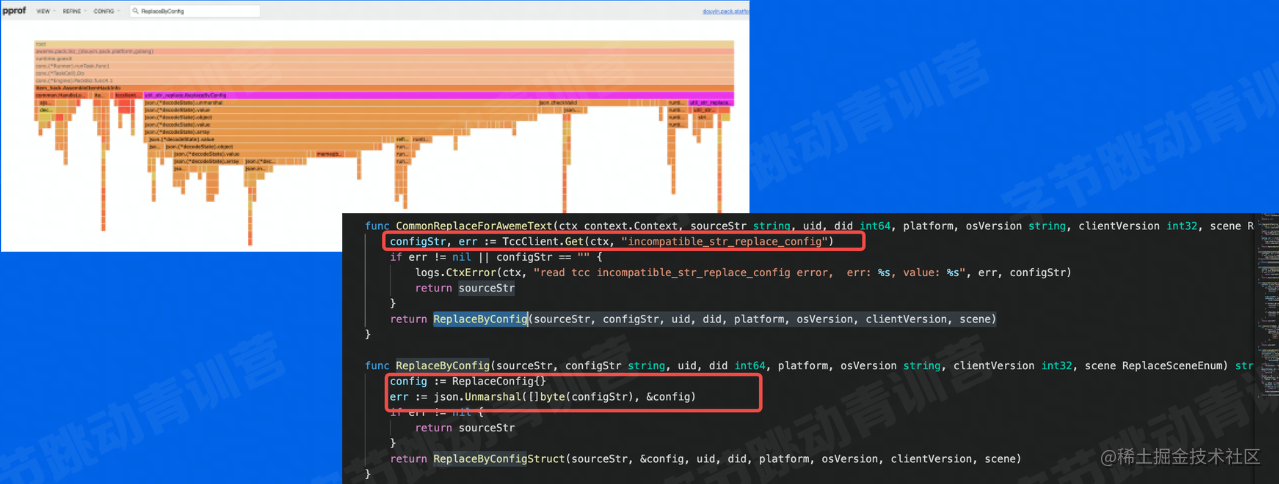Click ReplaceConfig{} in config assignment
This screenshot has width=1279, height=484.
[499, 382]
